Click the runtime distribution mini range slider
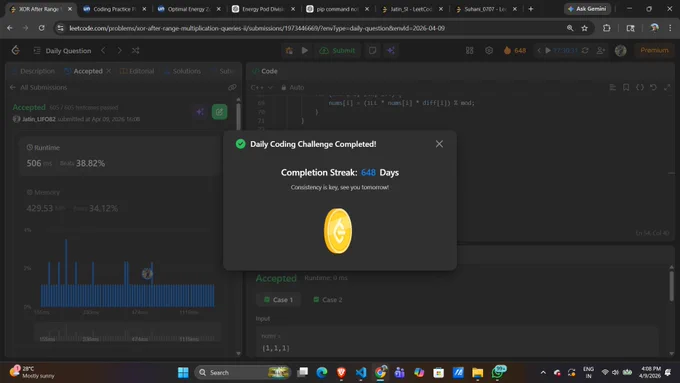The width and height of the screenshot is (680, 383). click(x=128, y=333)
